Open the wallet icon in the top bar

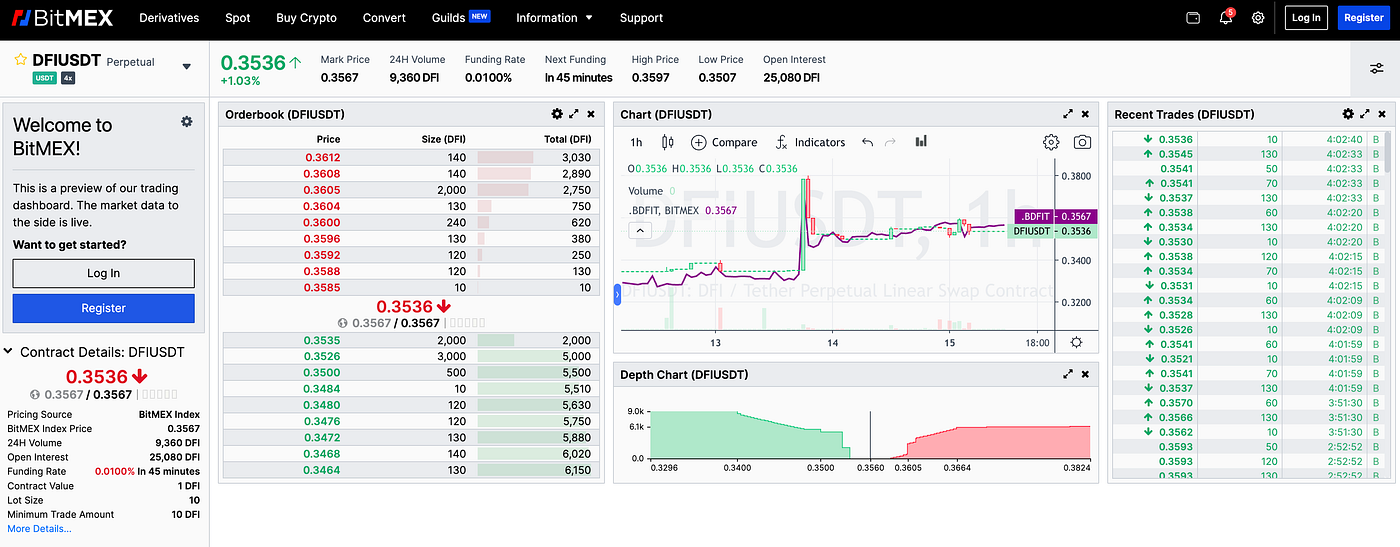point(1193,17)
